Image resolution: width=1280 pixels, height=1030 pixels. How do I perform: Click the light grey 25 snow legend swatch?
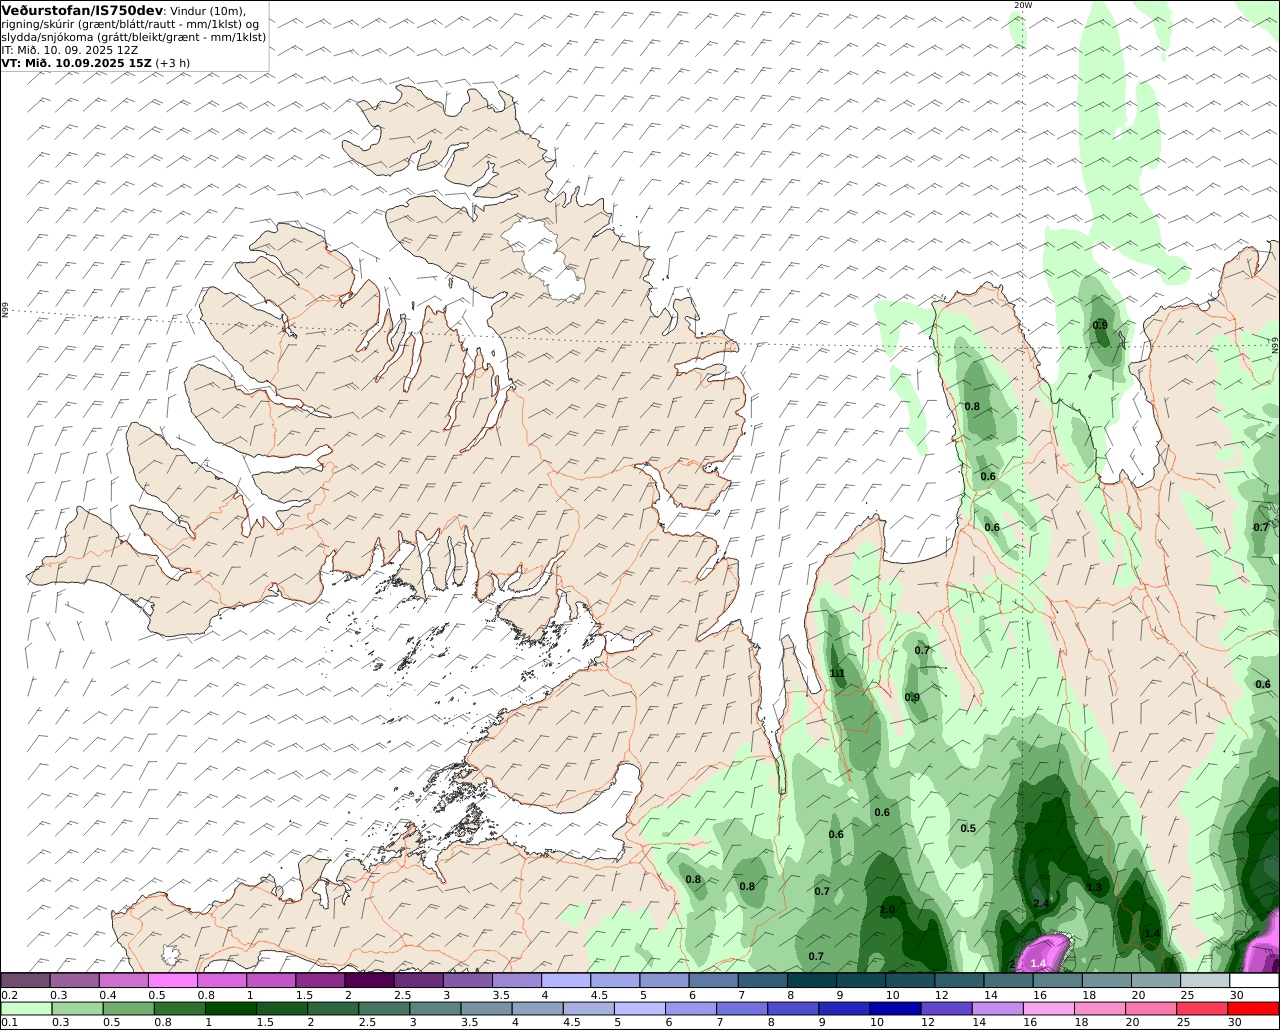[x=1204, y=980]
